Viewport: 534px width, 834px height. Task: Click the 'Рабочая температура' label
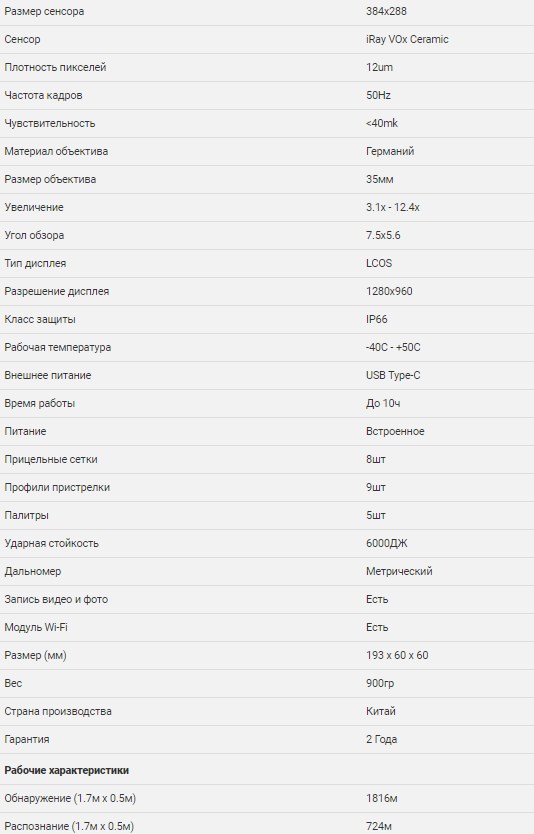[58, 347]
